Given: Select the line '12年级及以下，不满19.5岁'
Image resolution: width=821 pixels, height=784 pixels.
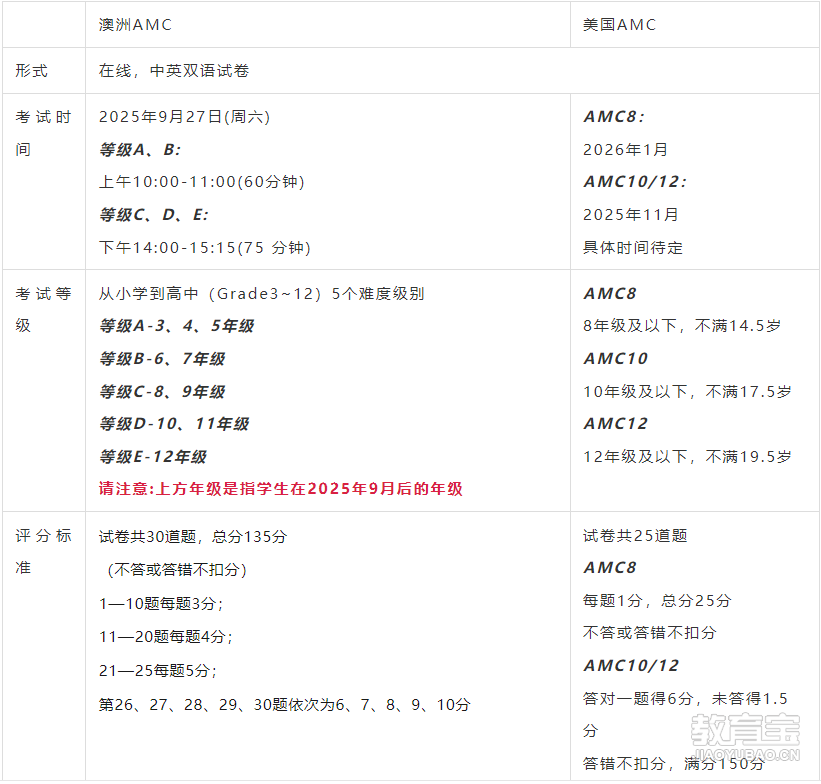Looking at the screenshot, I should pyautogui.click(x=687, y=457).
